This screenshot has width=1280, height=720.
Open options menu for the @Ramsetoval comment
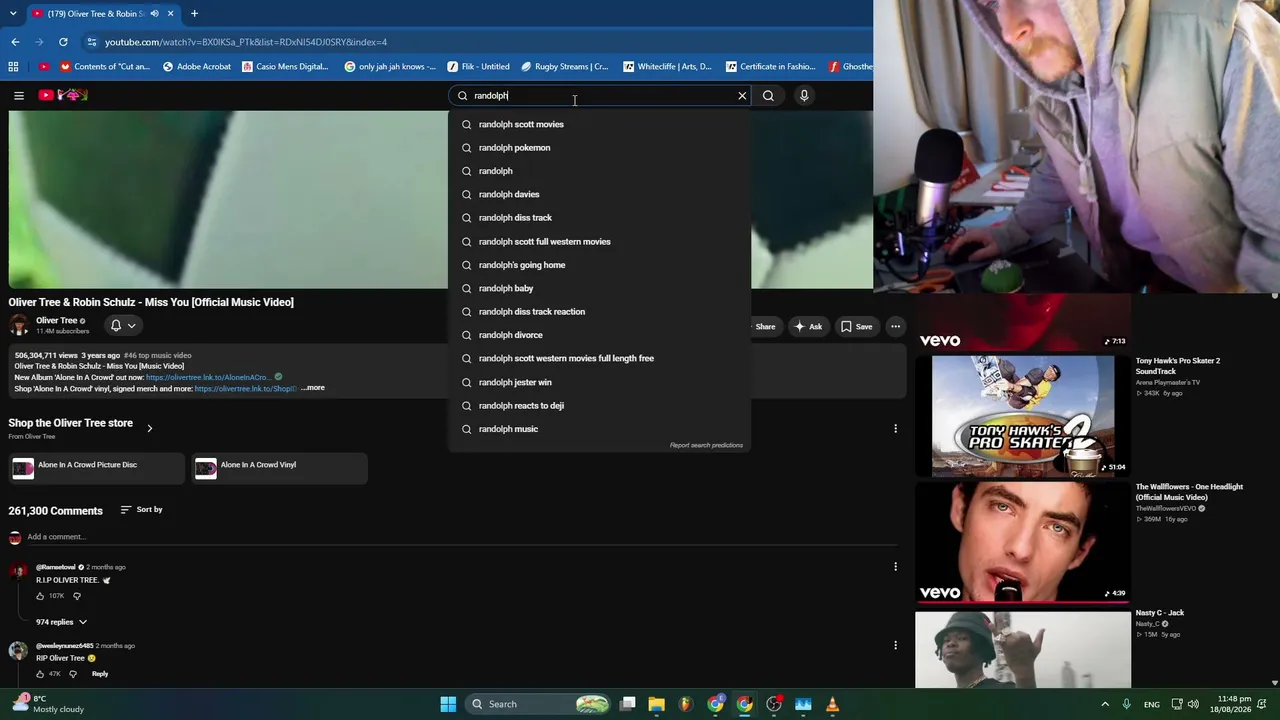tap(895, 567)
